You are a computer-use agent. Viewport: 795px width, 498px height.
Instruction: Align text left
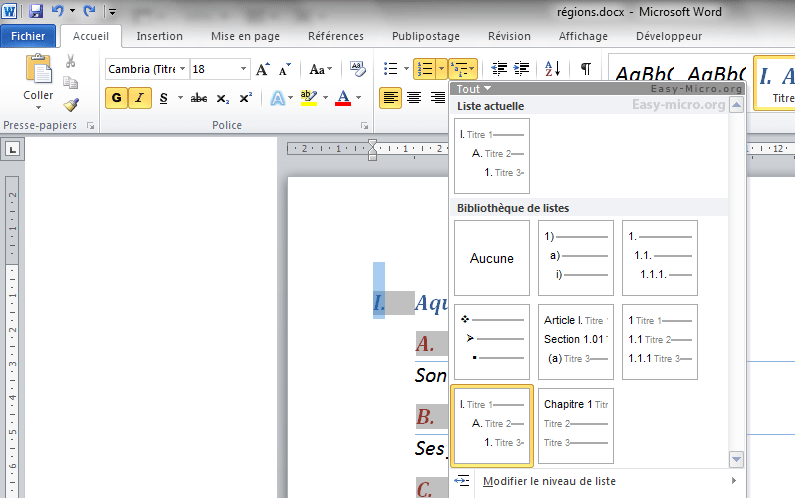(x=390, y=97)
